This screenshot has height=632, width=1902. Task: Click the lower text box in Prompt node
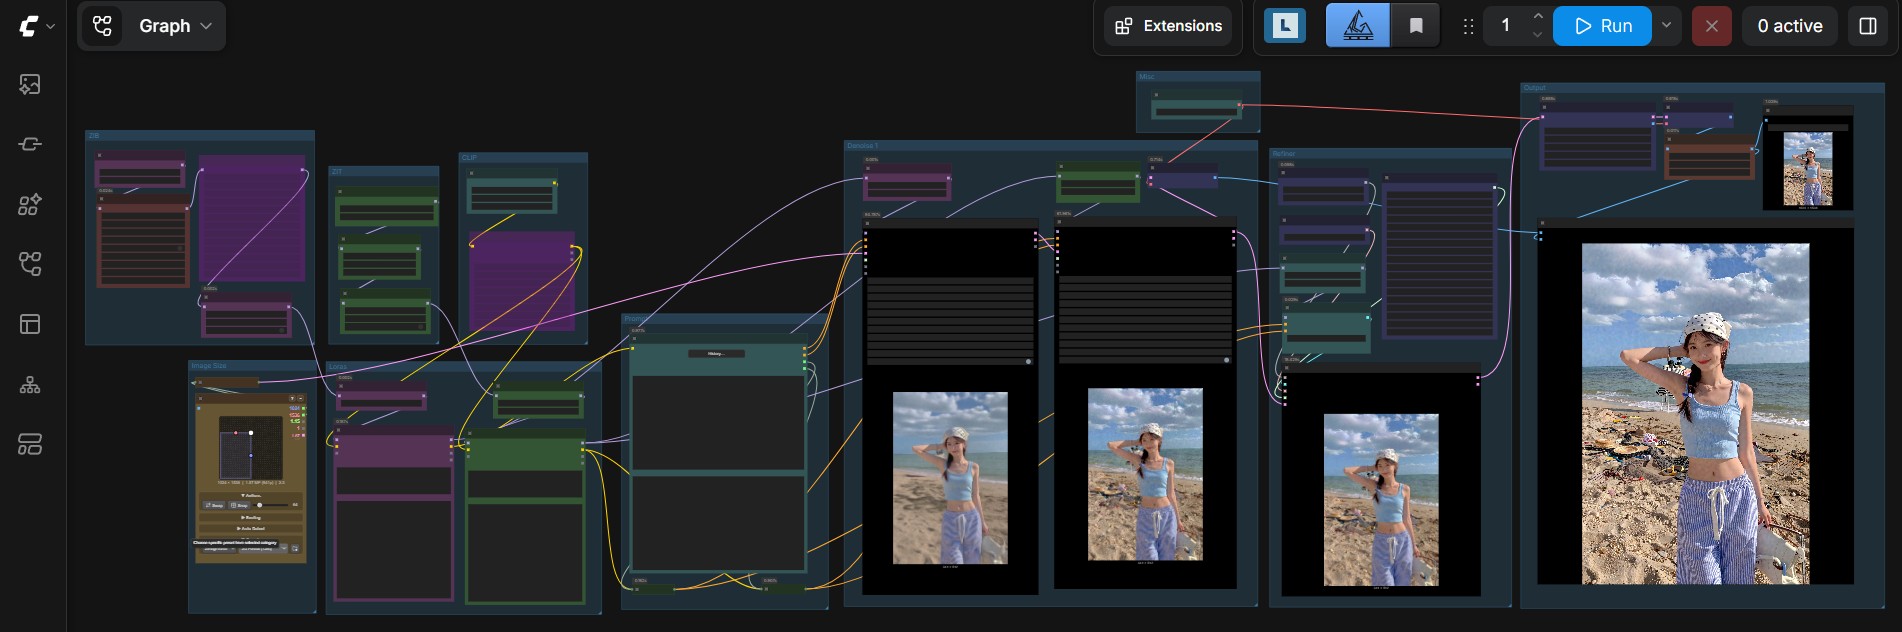[x=718, y=522]
